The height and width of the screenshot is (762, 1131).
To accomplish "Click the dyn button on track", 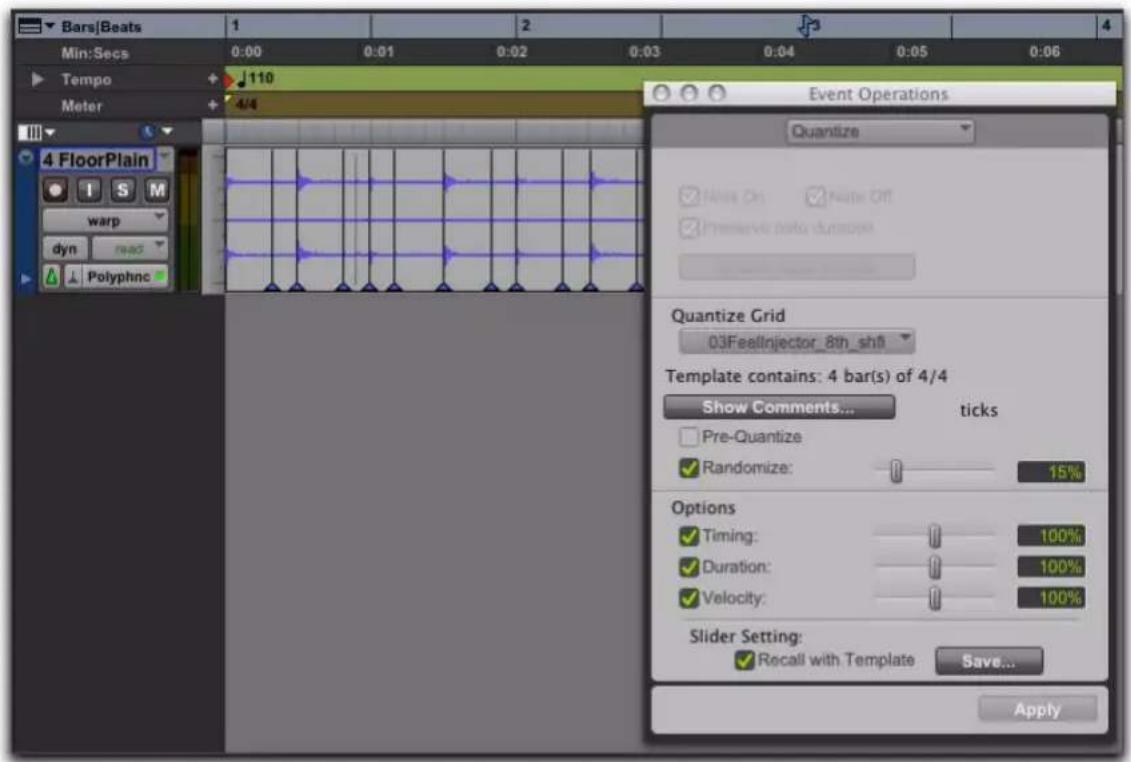I will pos(65,249).
